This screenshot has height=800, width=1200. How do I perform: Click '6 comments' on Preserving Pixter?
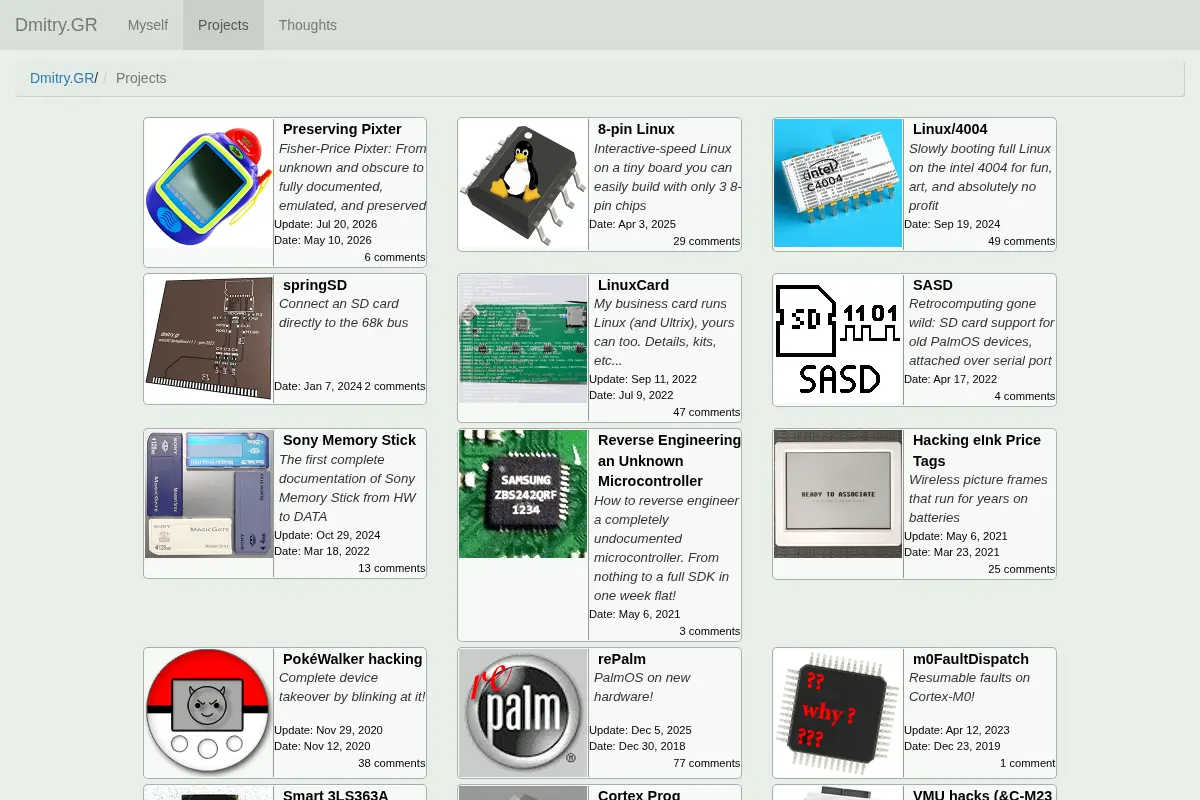[x=395, y=257]
